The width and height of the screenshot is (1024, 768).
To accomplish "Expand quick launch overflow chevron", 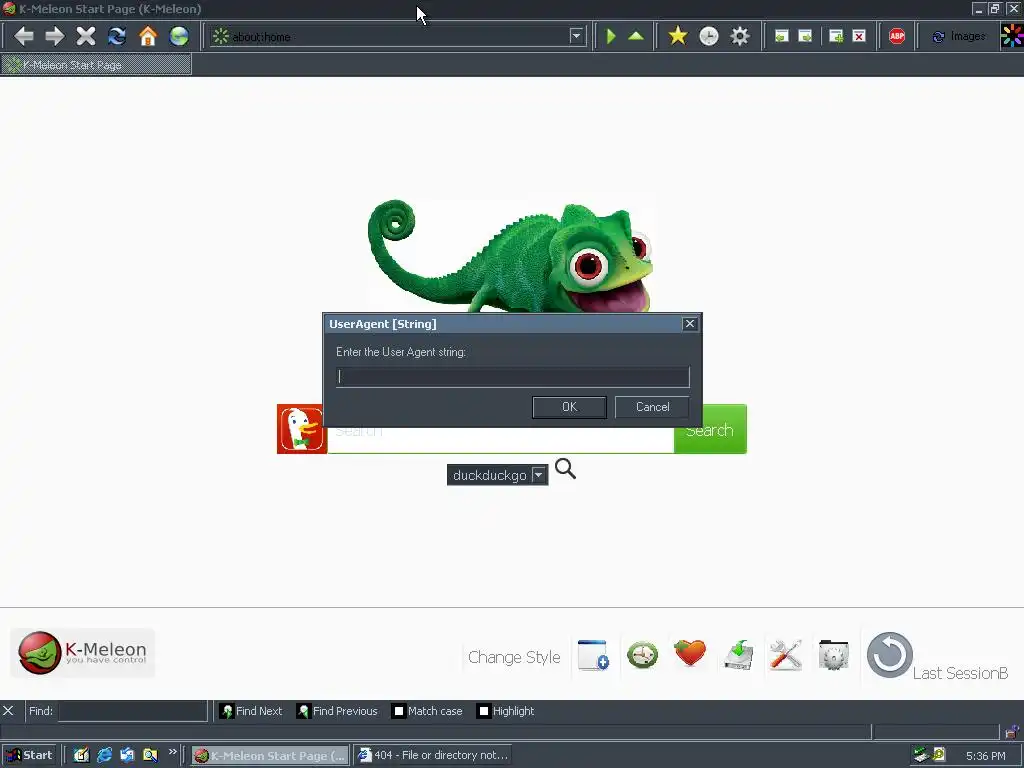I will [x=172, y=752].
